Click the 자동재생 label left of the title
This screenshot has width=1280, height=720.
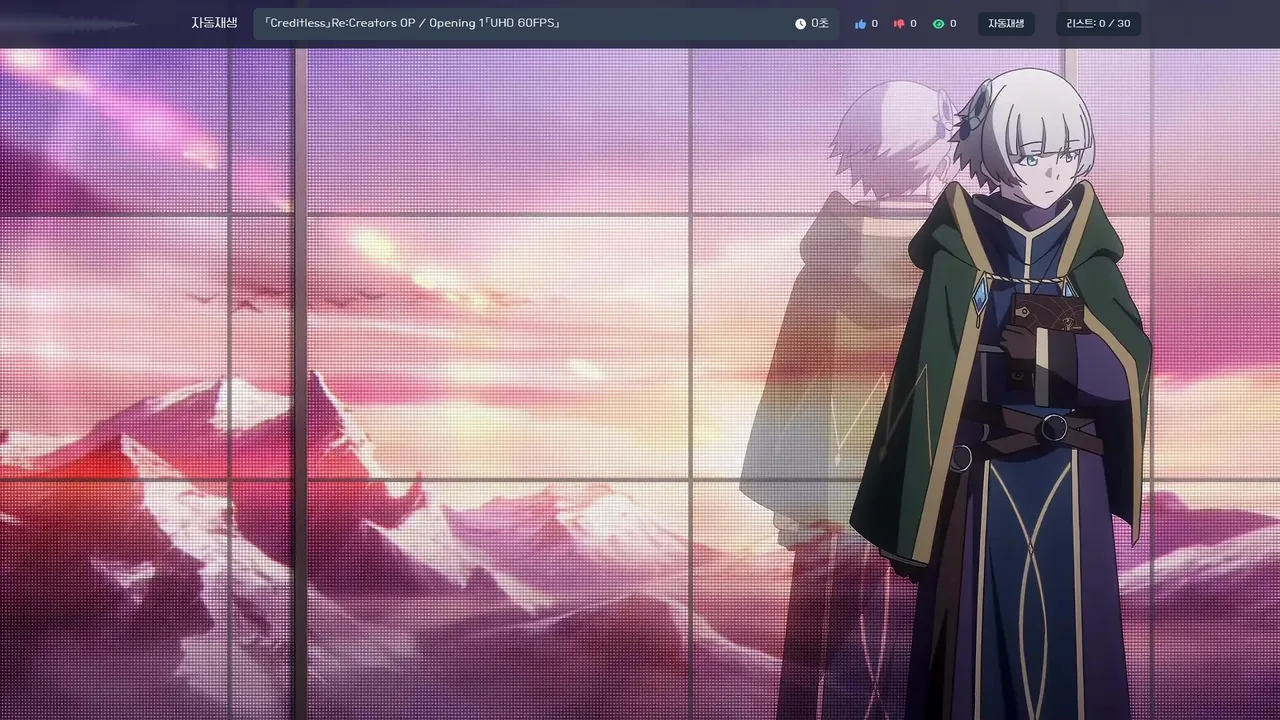[x=214, y=23]
